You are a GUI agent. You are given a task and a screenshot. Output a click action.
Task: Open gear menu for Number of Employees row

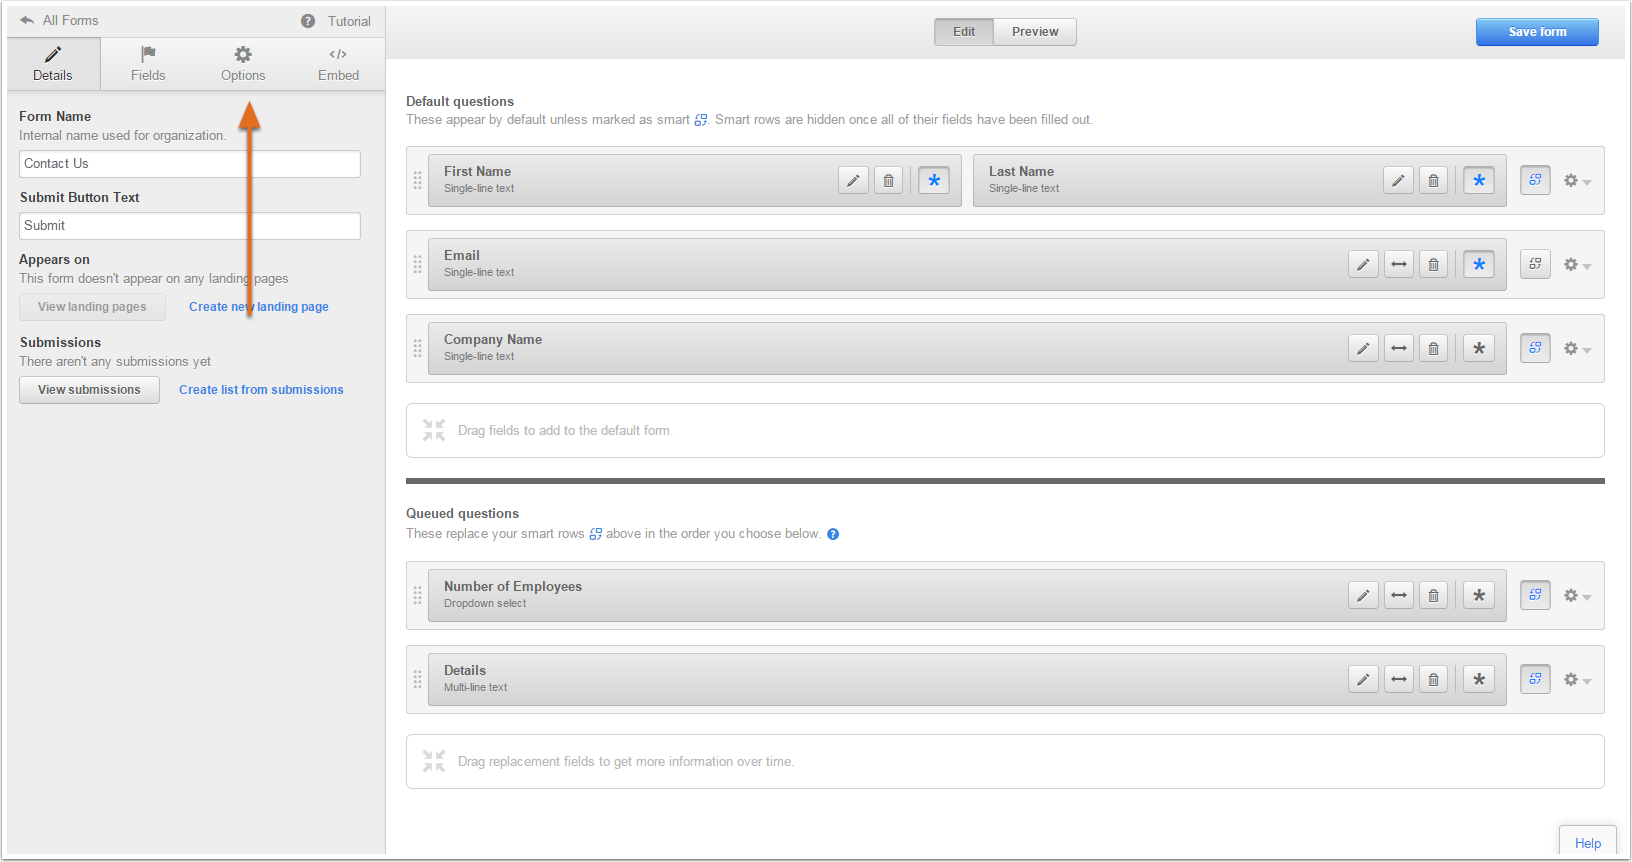(1577, 596)
